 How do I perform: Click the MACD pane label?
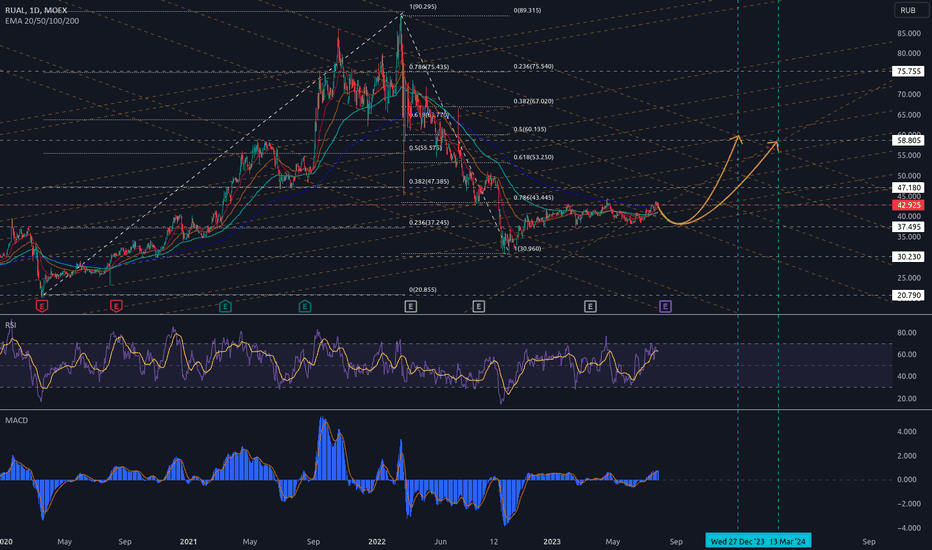(x=17, y=420)
